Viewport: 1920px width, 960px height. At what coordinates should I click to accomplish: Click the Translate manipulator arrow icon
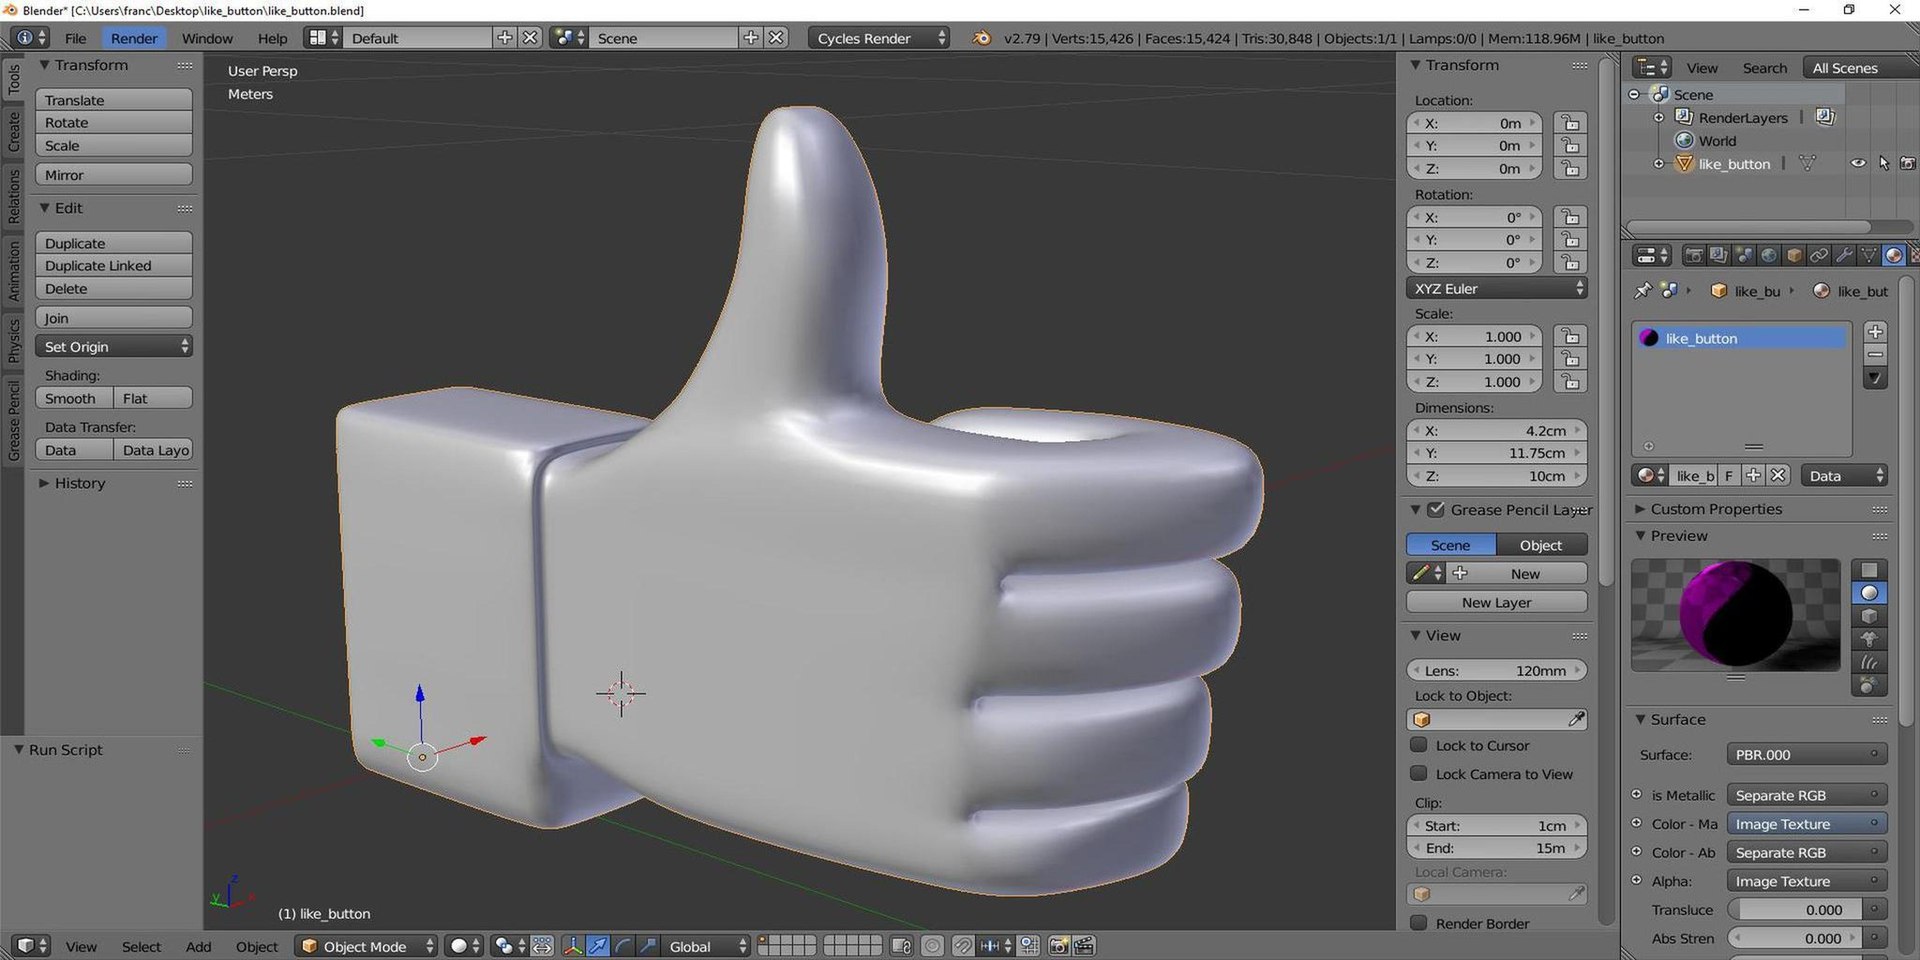(x=598, y=946)
